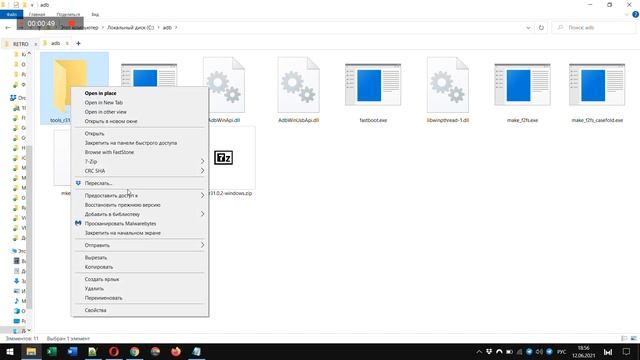The height and width of the screenshot is (360, 640).
Task: Open the 'Файл' ribbon tab
Action: click(x=11, y=14)
